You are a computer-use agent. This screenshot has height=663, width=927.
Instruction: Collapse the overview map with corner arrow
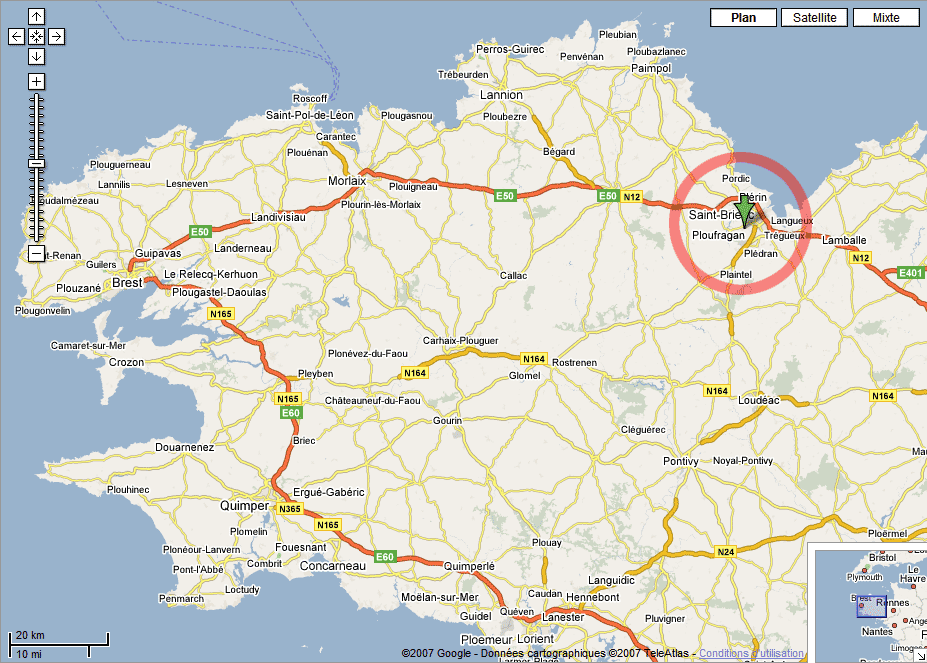point(921,656)
